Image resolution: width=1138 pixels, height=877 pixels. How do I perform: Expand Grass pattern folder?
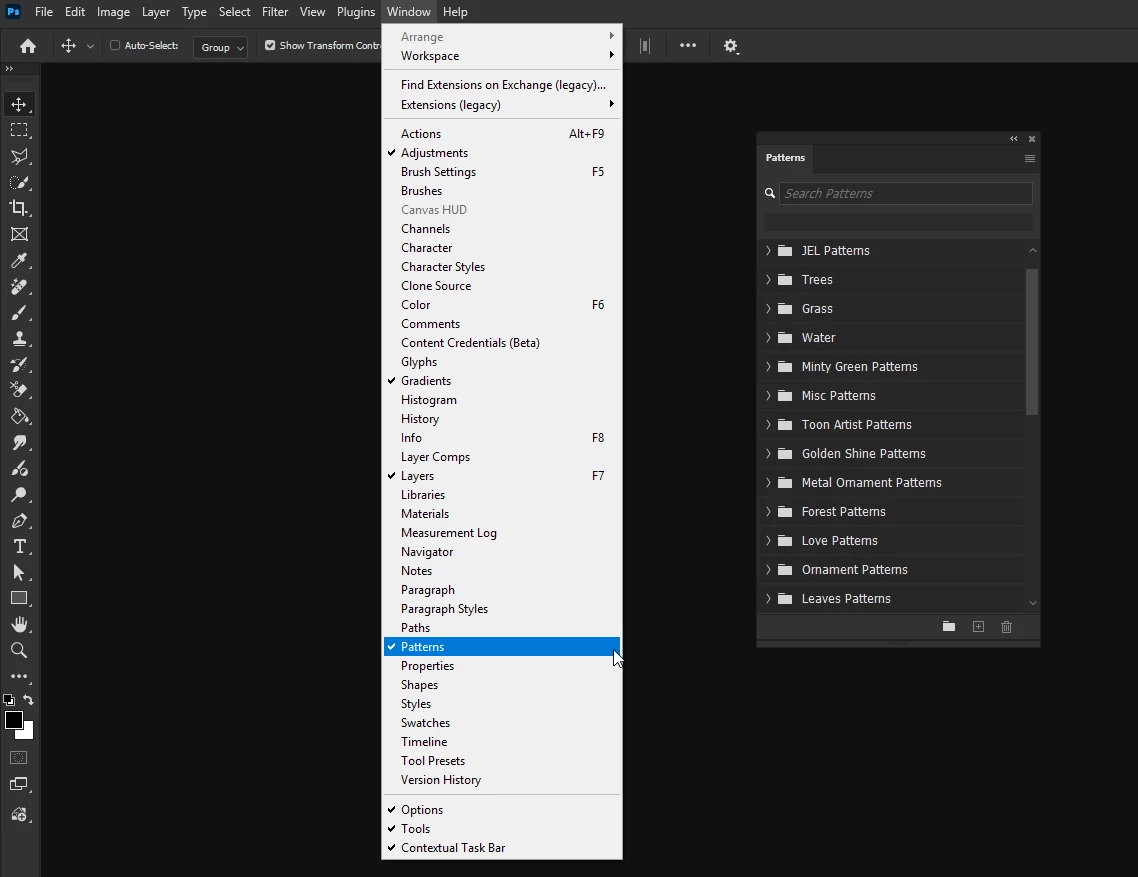click(x=768, y=309)
